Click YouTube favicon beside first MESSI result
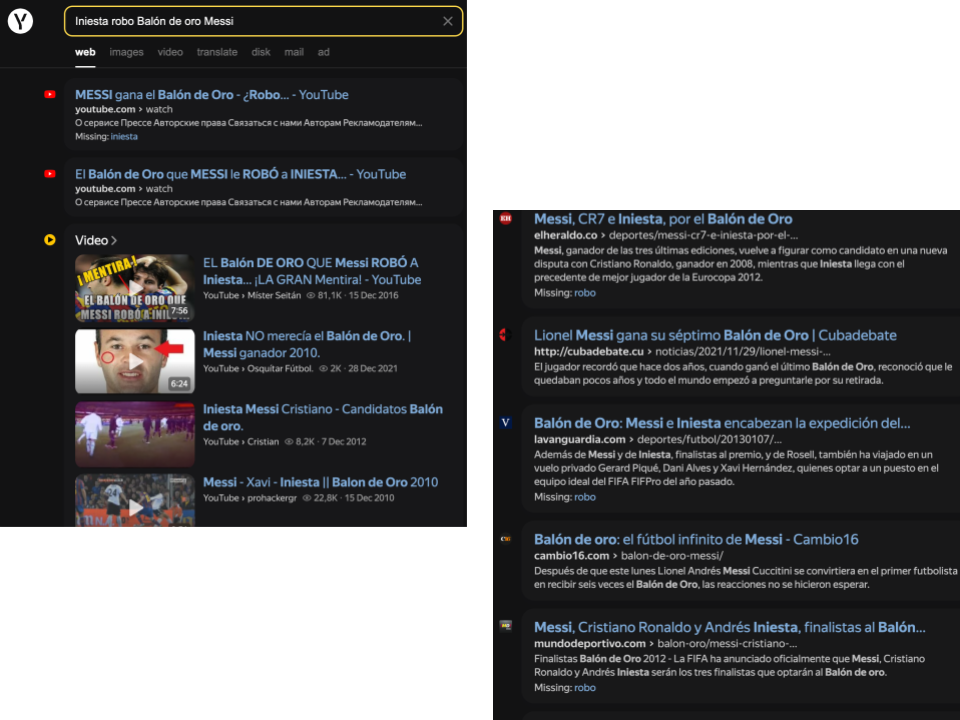The image size is (960, 720). pos(50,95)
